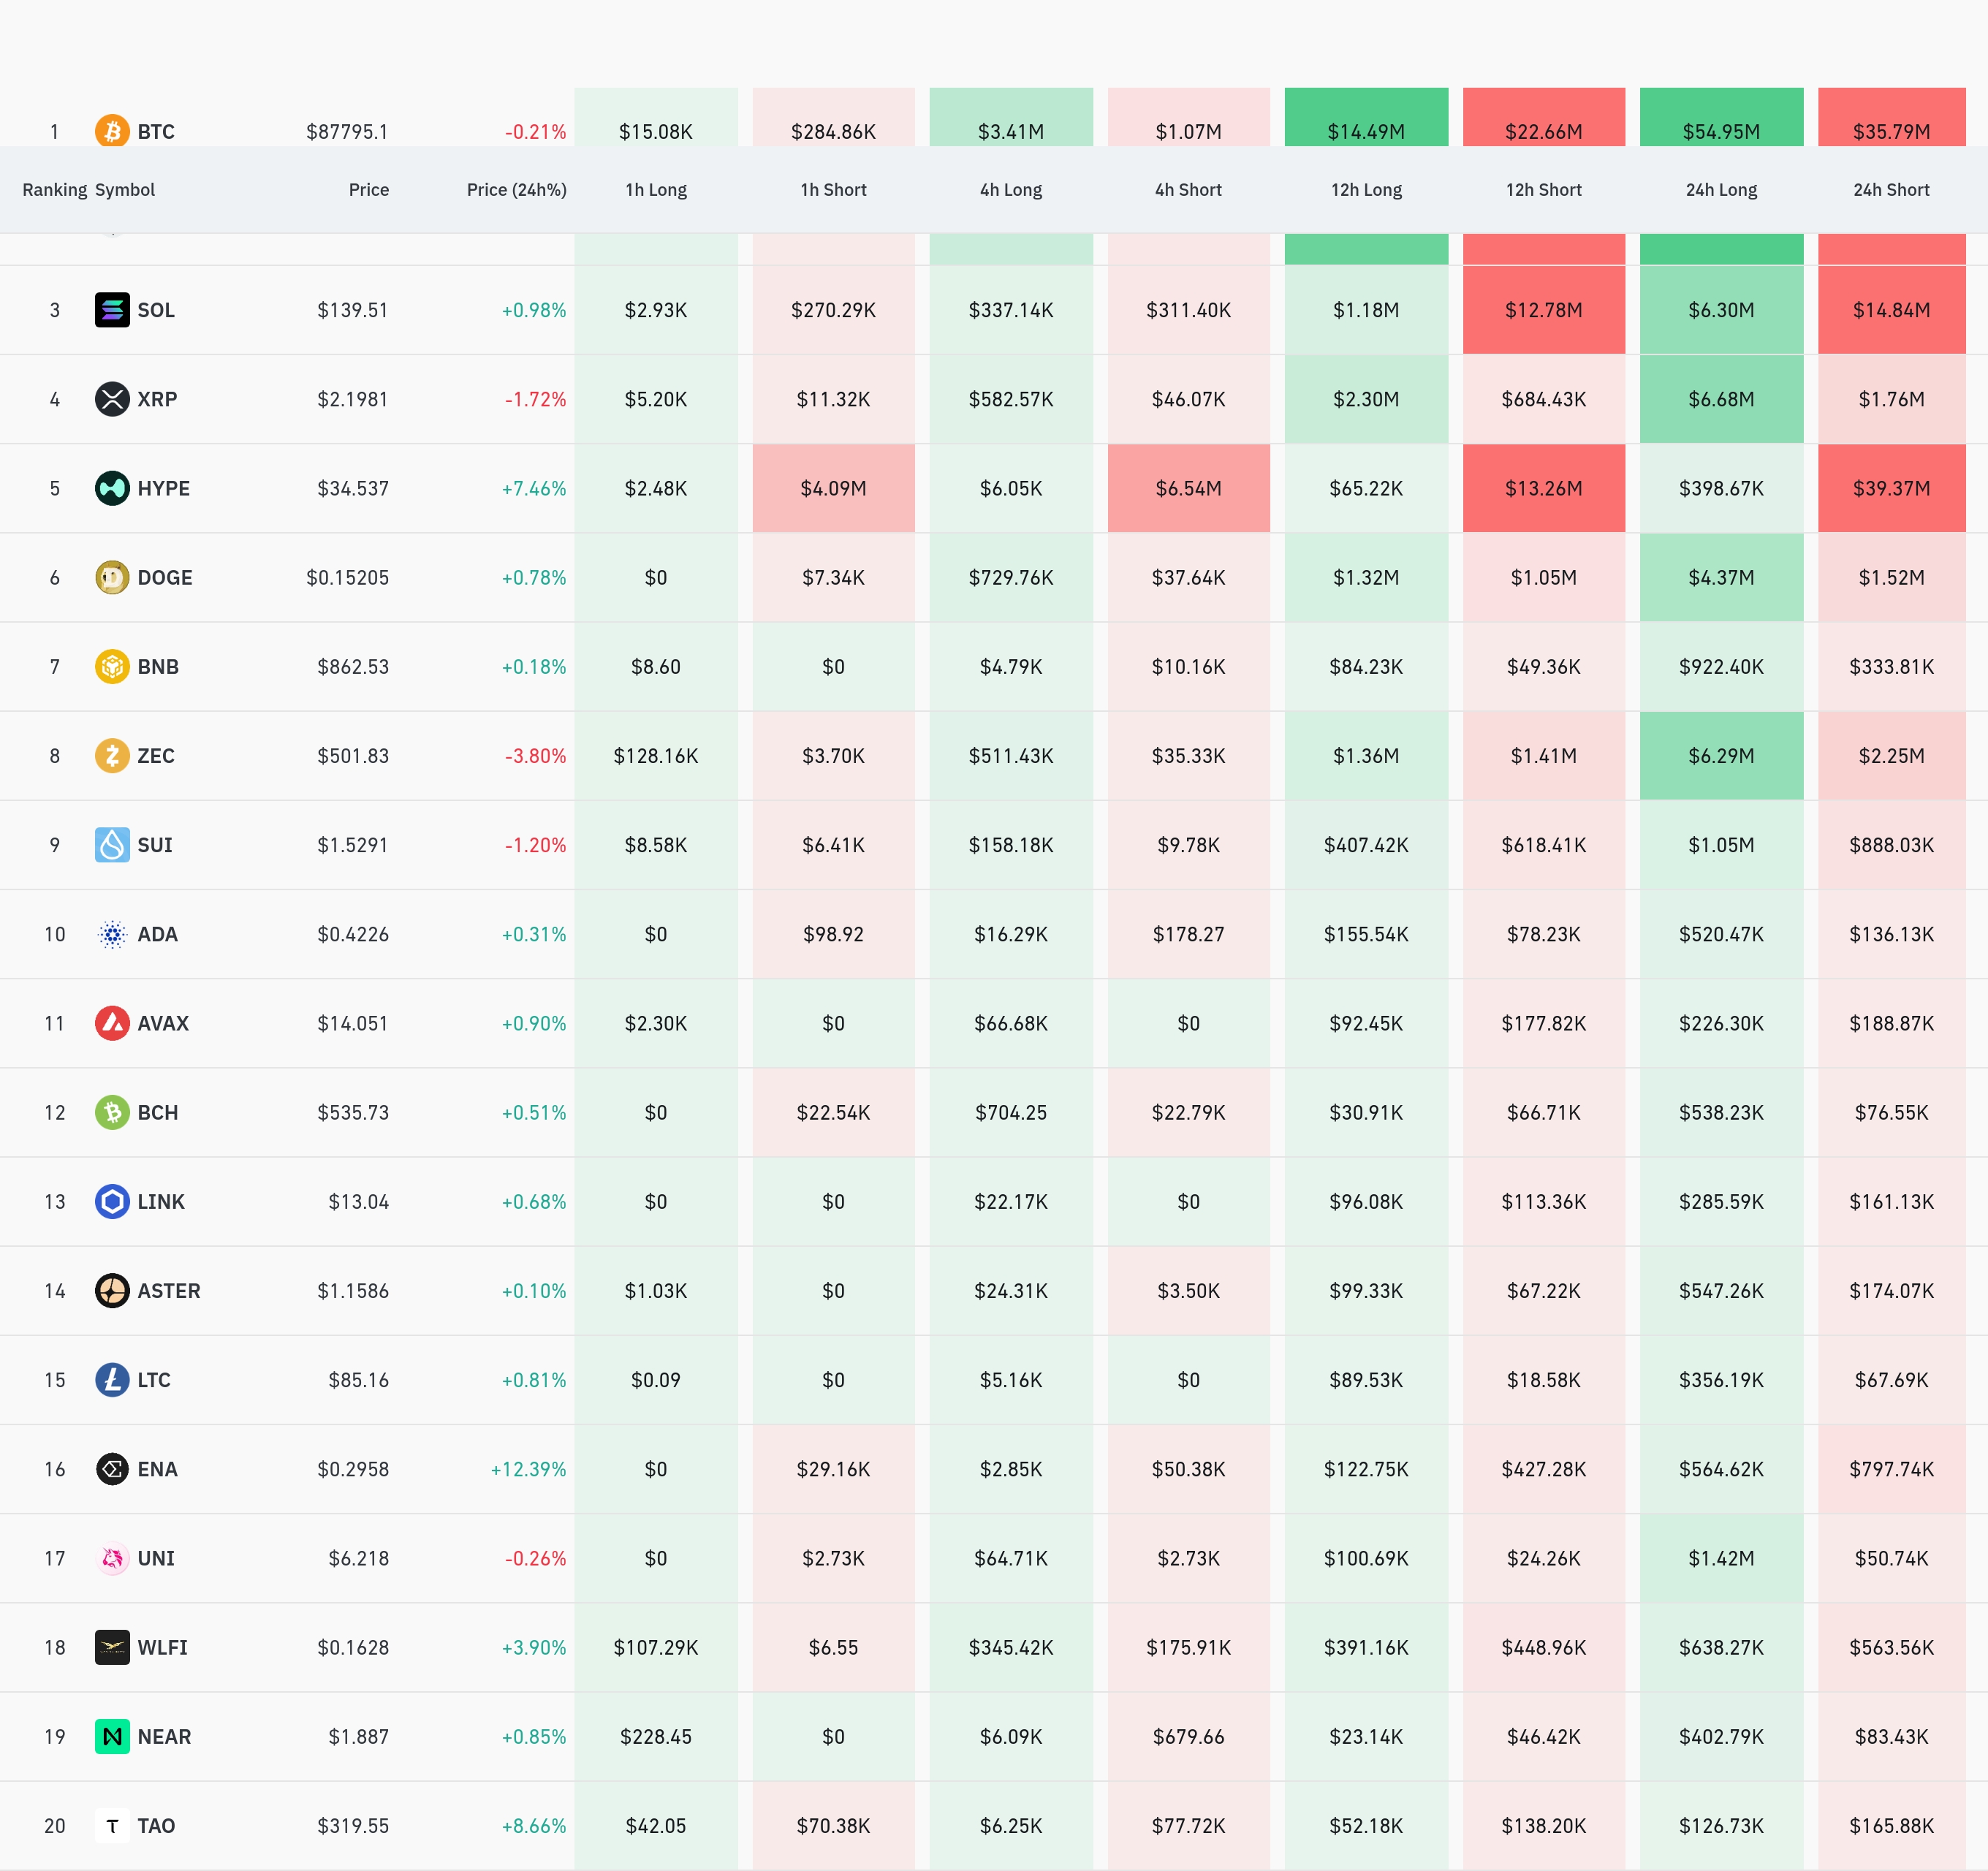
Task: Click the NEAR protocol icon
Action: point(112,1736)
